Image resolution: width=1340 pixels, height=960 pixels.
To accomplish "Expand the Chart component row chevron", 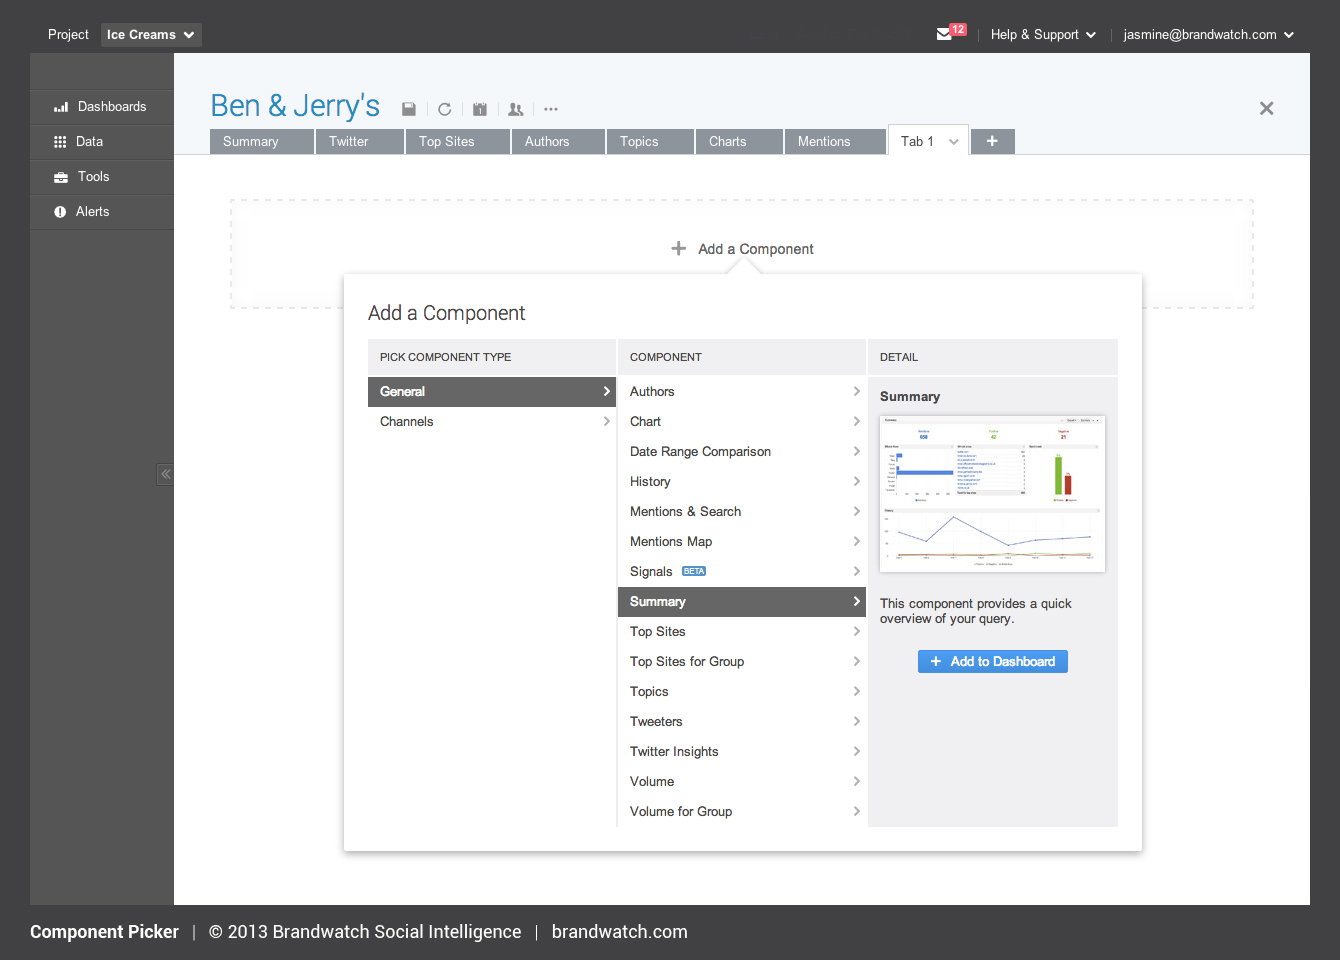I will [x=856, y=422].
